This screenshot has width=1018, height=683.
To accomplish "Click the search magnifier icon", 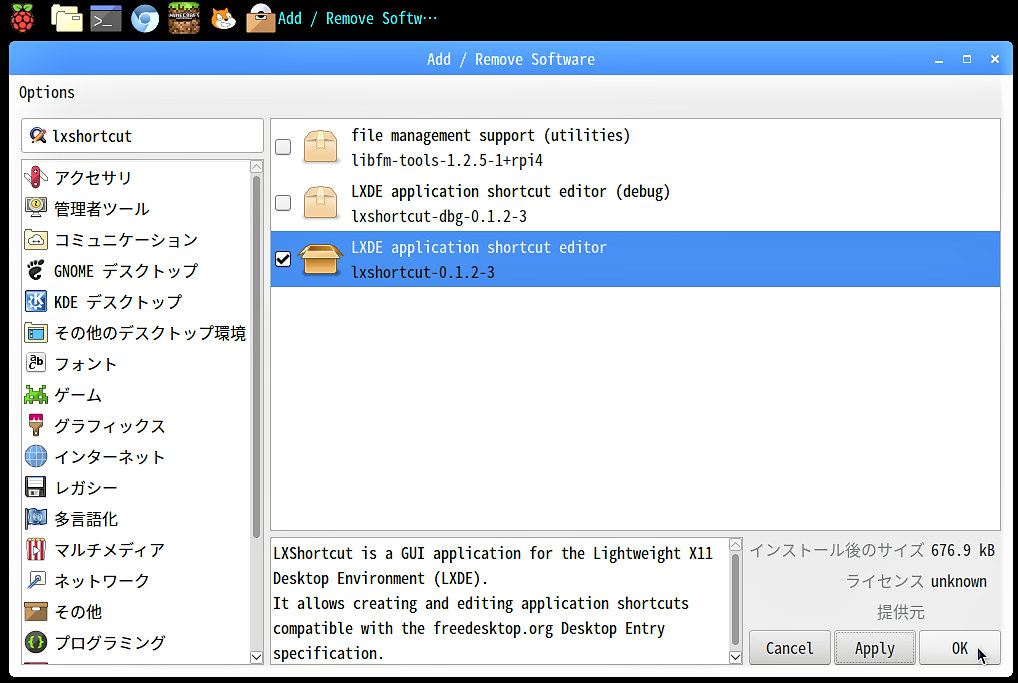I will (38, 135).
